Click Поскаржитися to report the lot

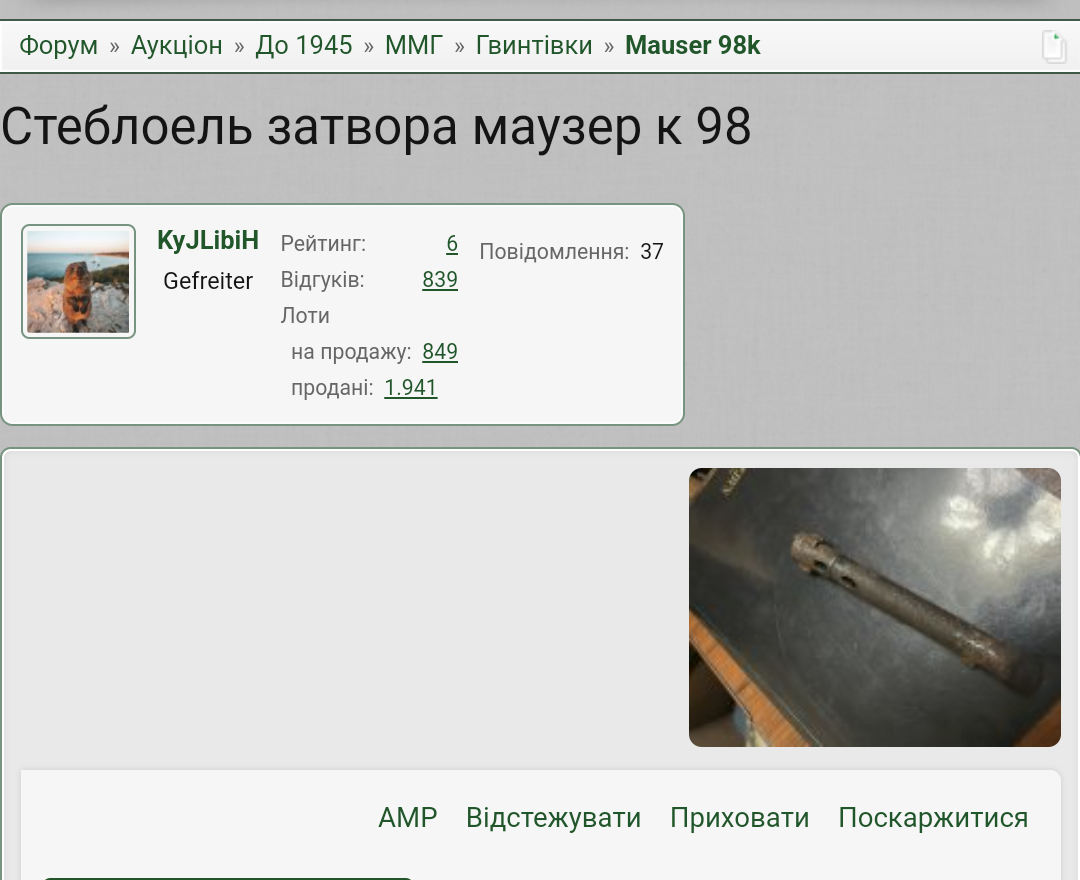click(x=933, y=818)
